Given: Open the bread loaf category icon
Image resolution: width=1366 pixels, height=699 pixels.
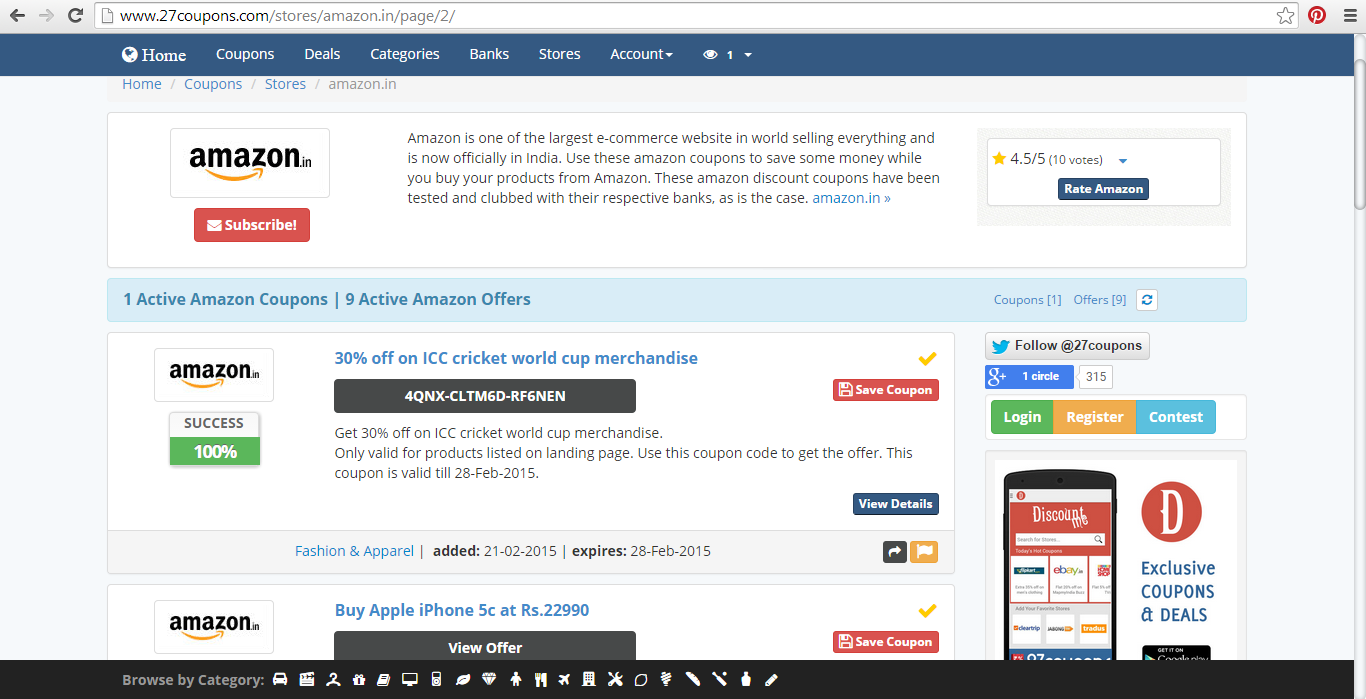Looking at the screenshot, I should (693, 679).
